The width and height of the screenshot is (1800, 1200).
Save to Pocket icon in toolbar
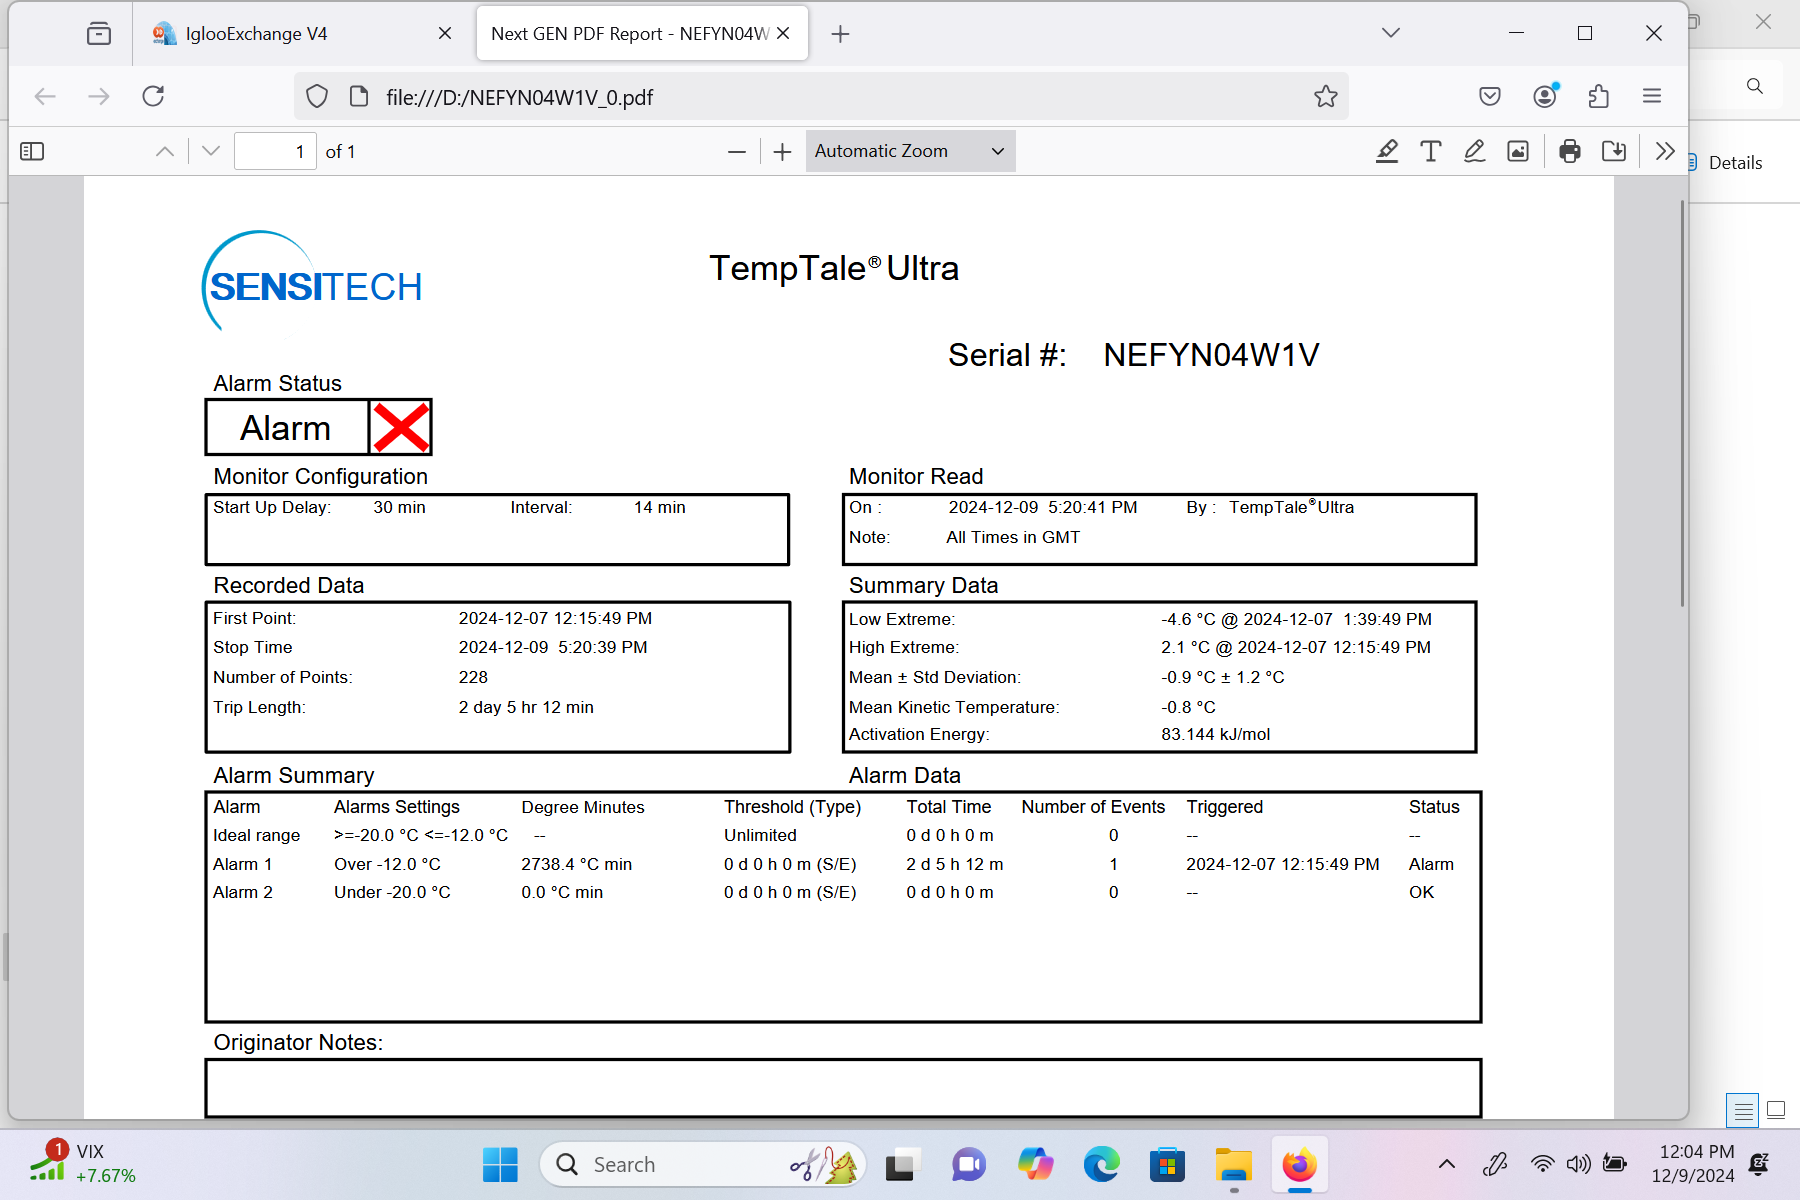click(x=1490, y=97)
